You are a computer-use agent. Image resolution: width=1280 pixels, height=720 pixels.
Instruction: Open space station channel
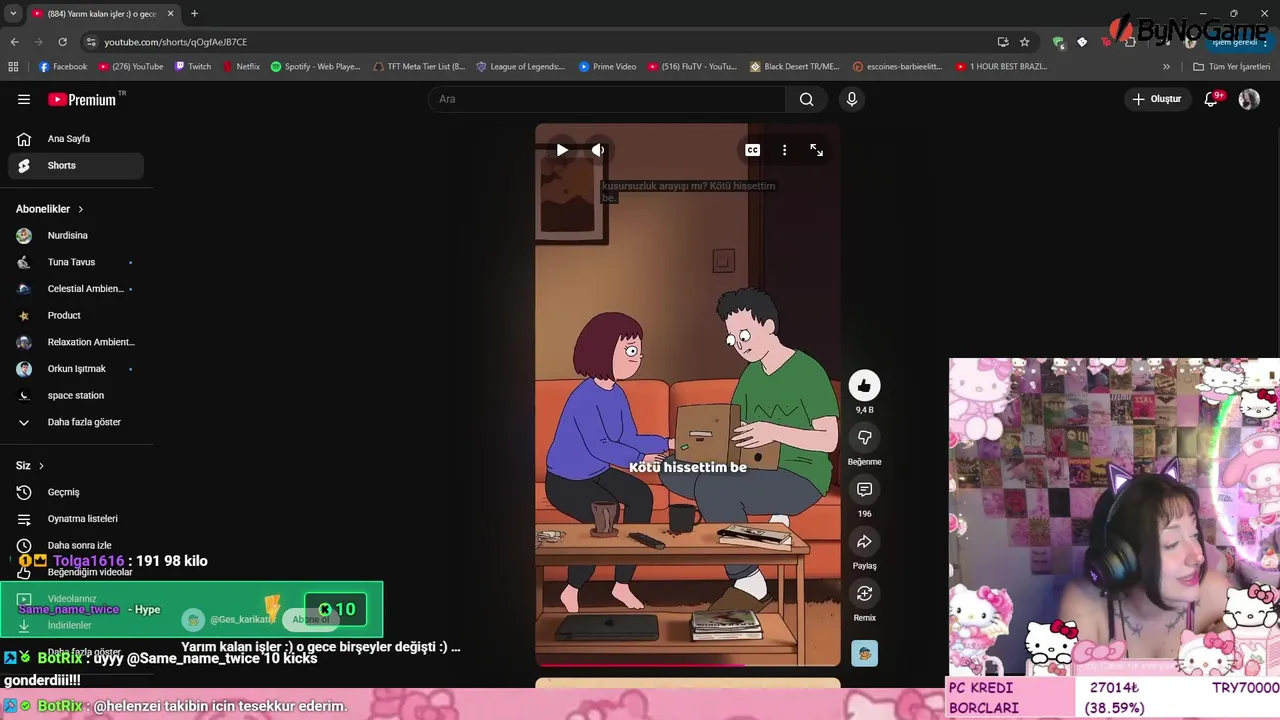click(76, 395)
